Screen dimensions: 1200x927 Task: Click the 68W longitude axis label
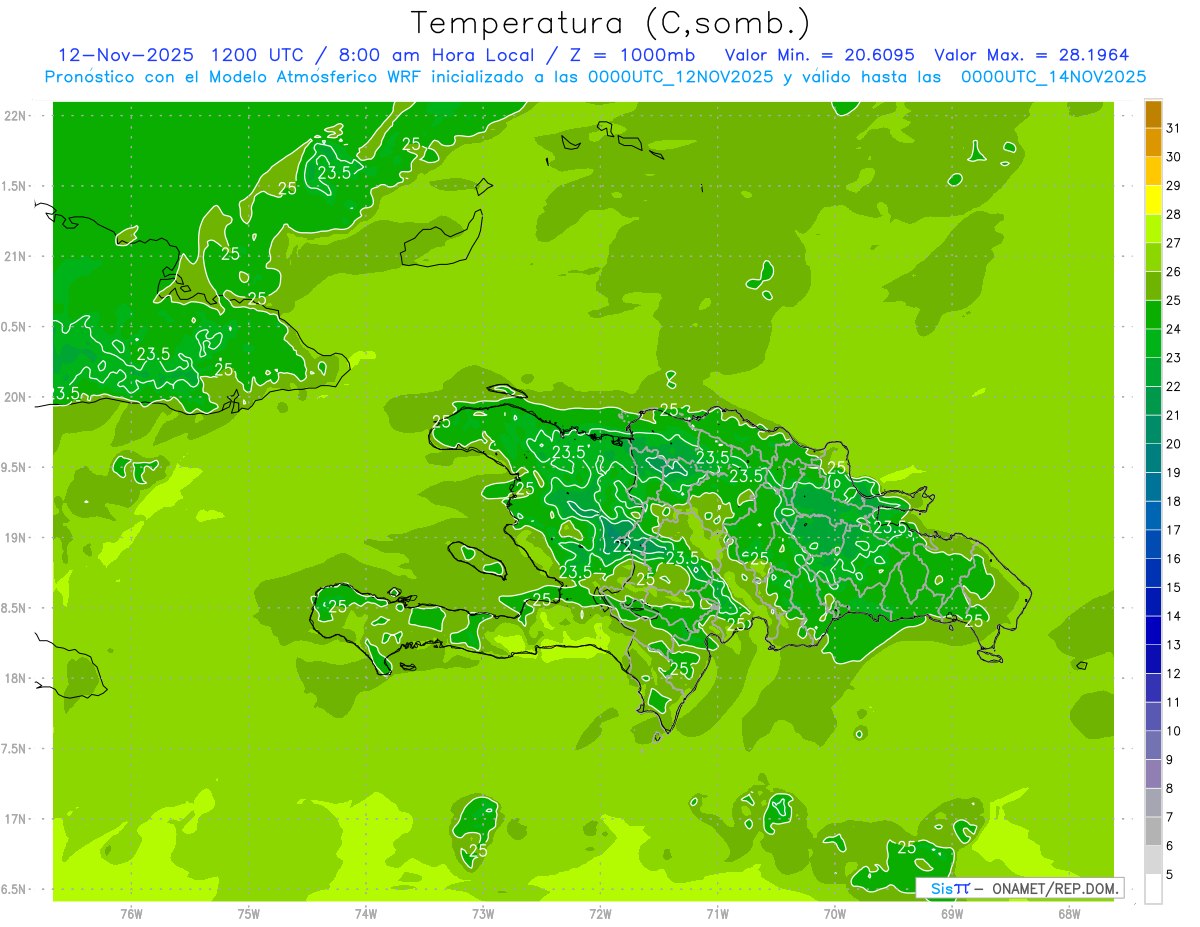click(1069, 914)
